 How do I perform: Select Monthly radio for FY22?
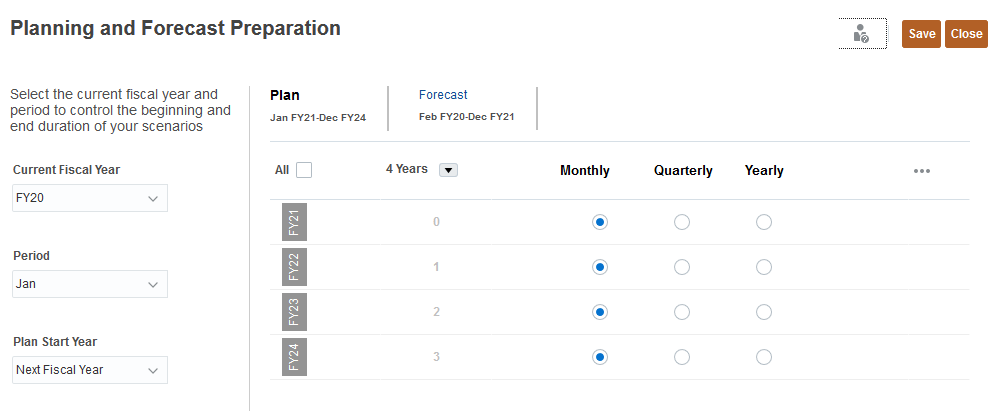[x=600, y=267]
